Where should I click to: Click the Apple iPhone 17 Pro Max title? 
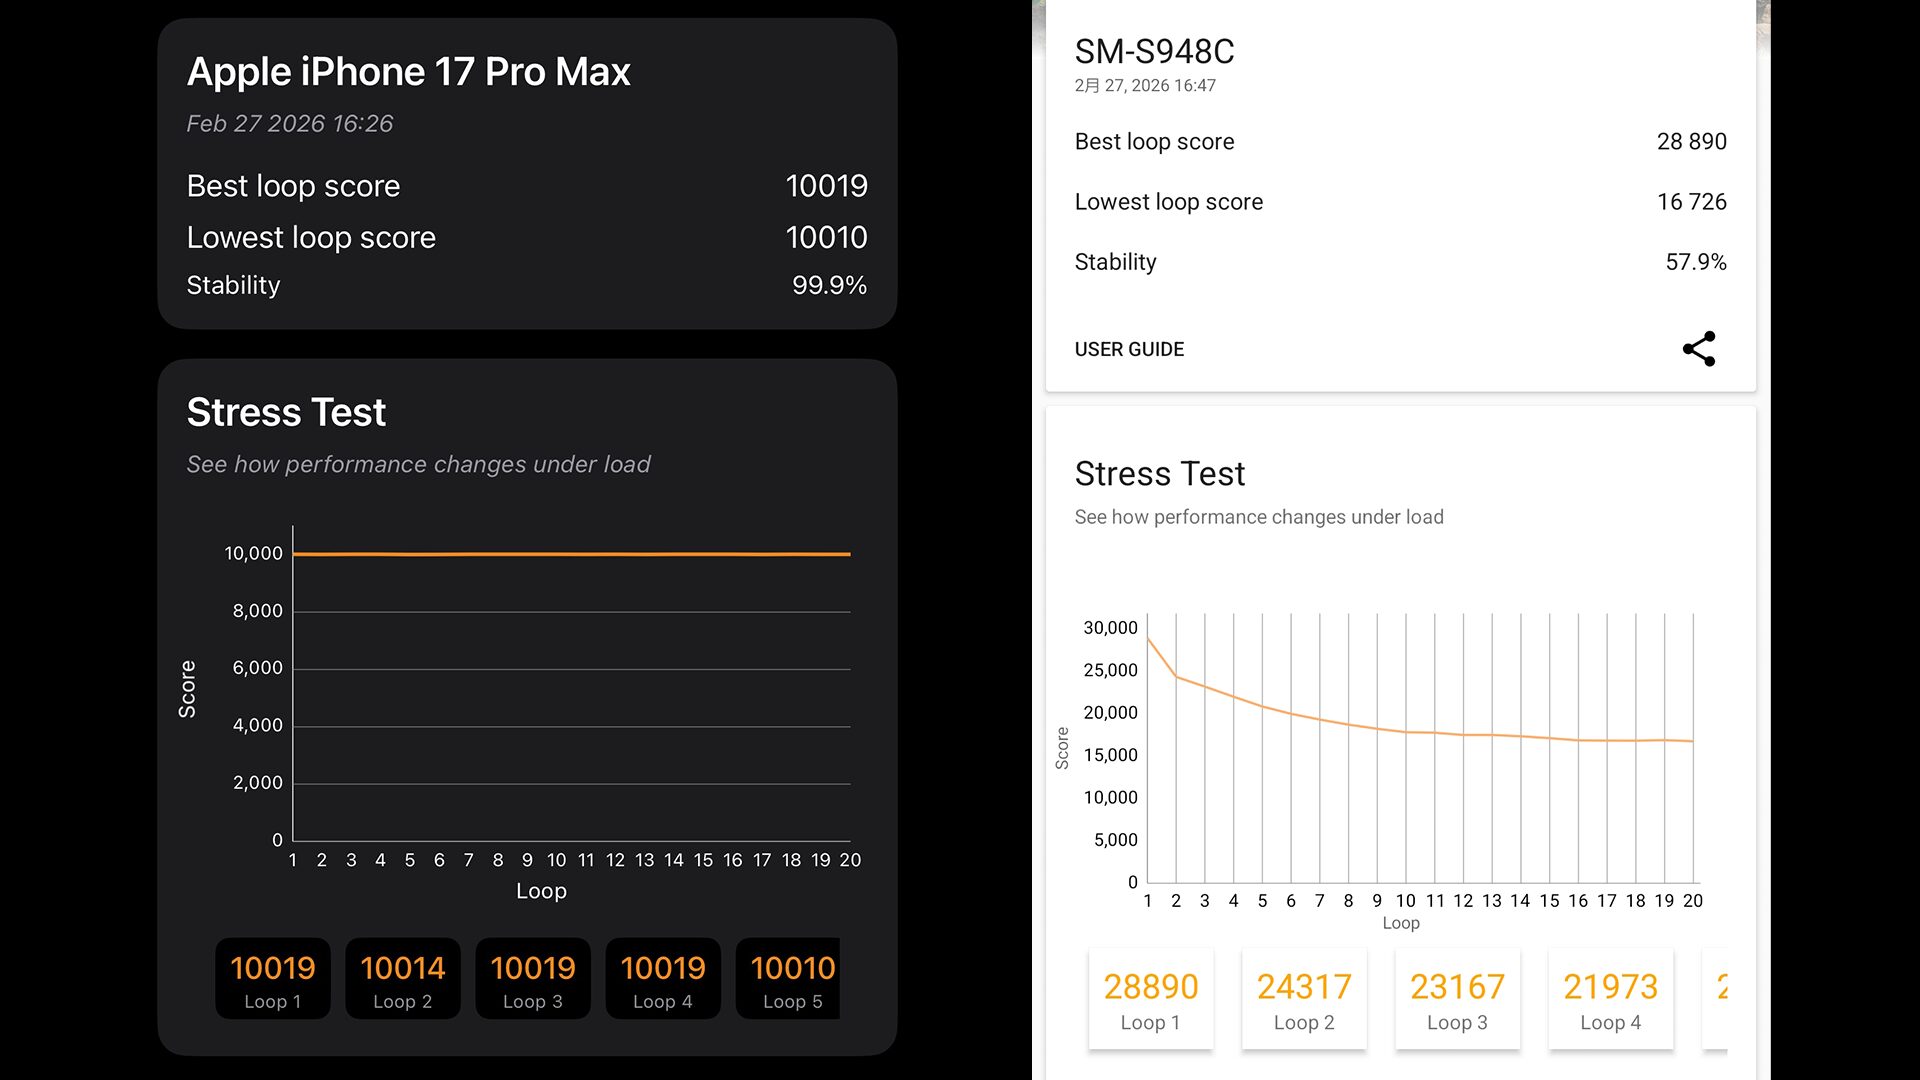pyautogui.click(x=408, y=72)
